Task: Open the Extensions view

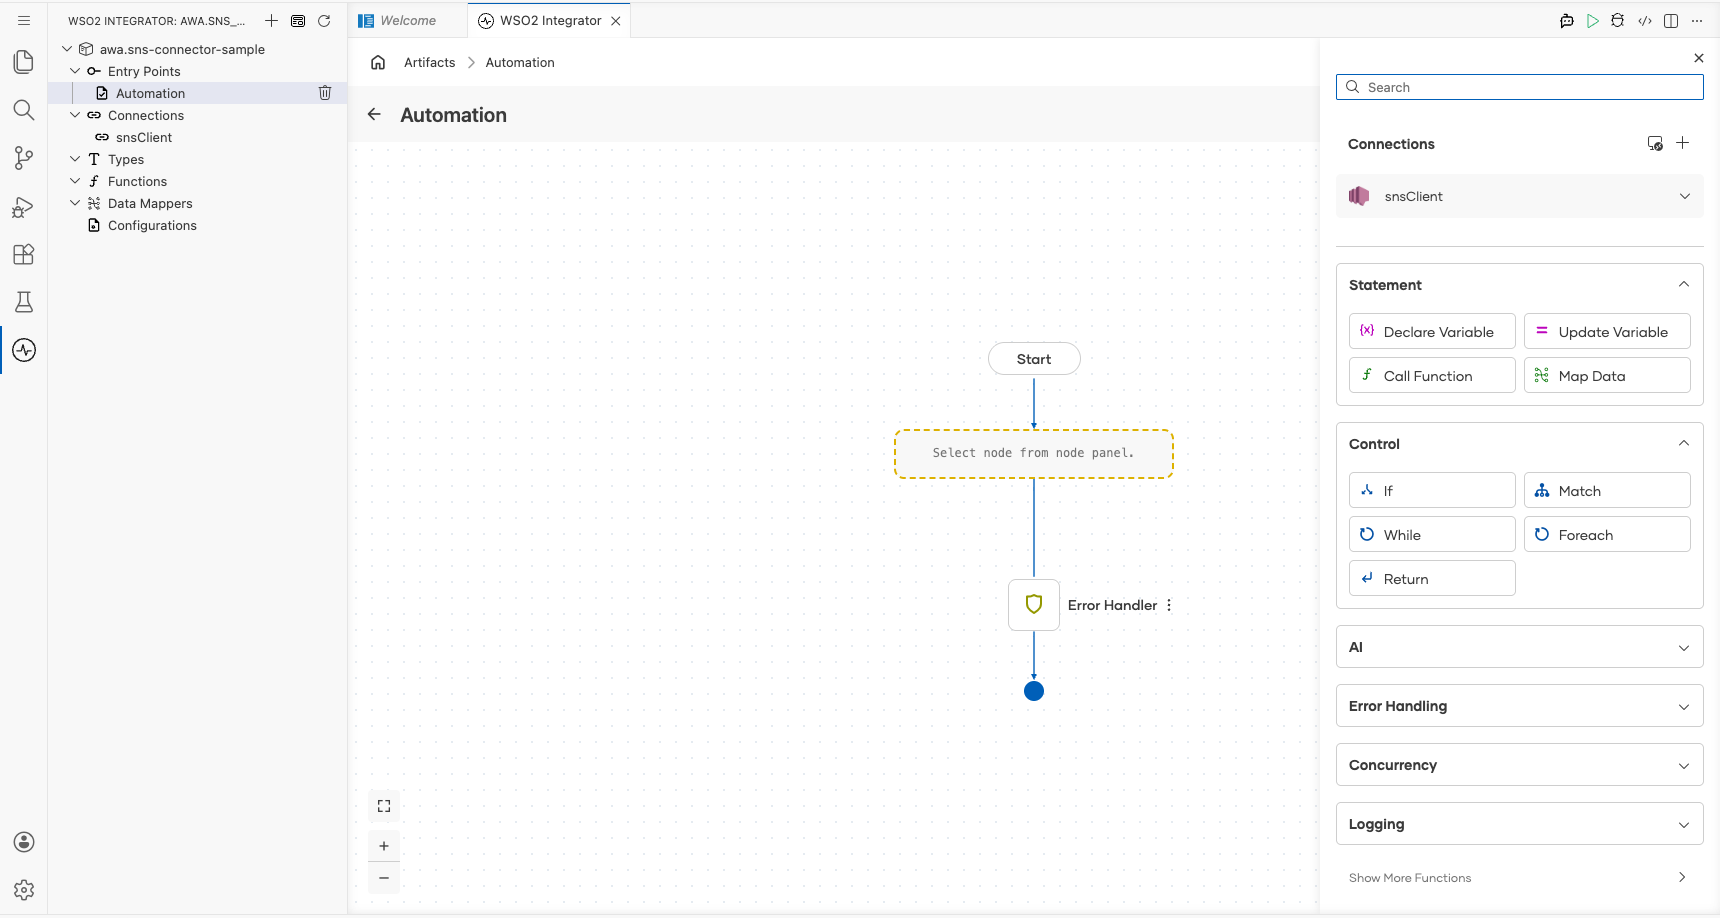Action: point(24,254)
